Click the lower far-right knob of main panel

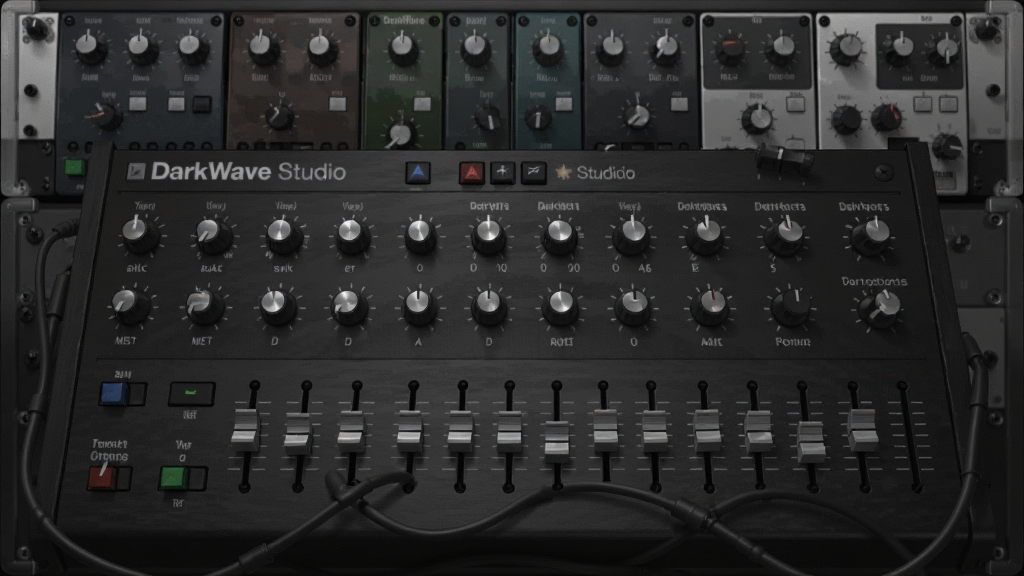(x=880, y=308)
